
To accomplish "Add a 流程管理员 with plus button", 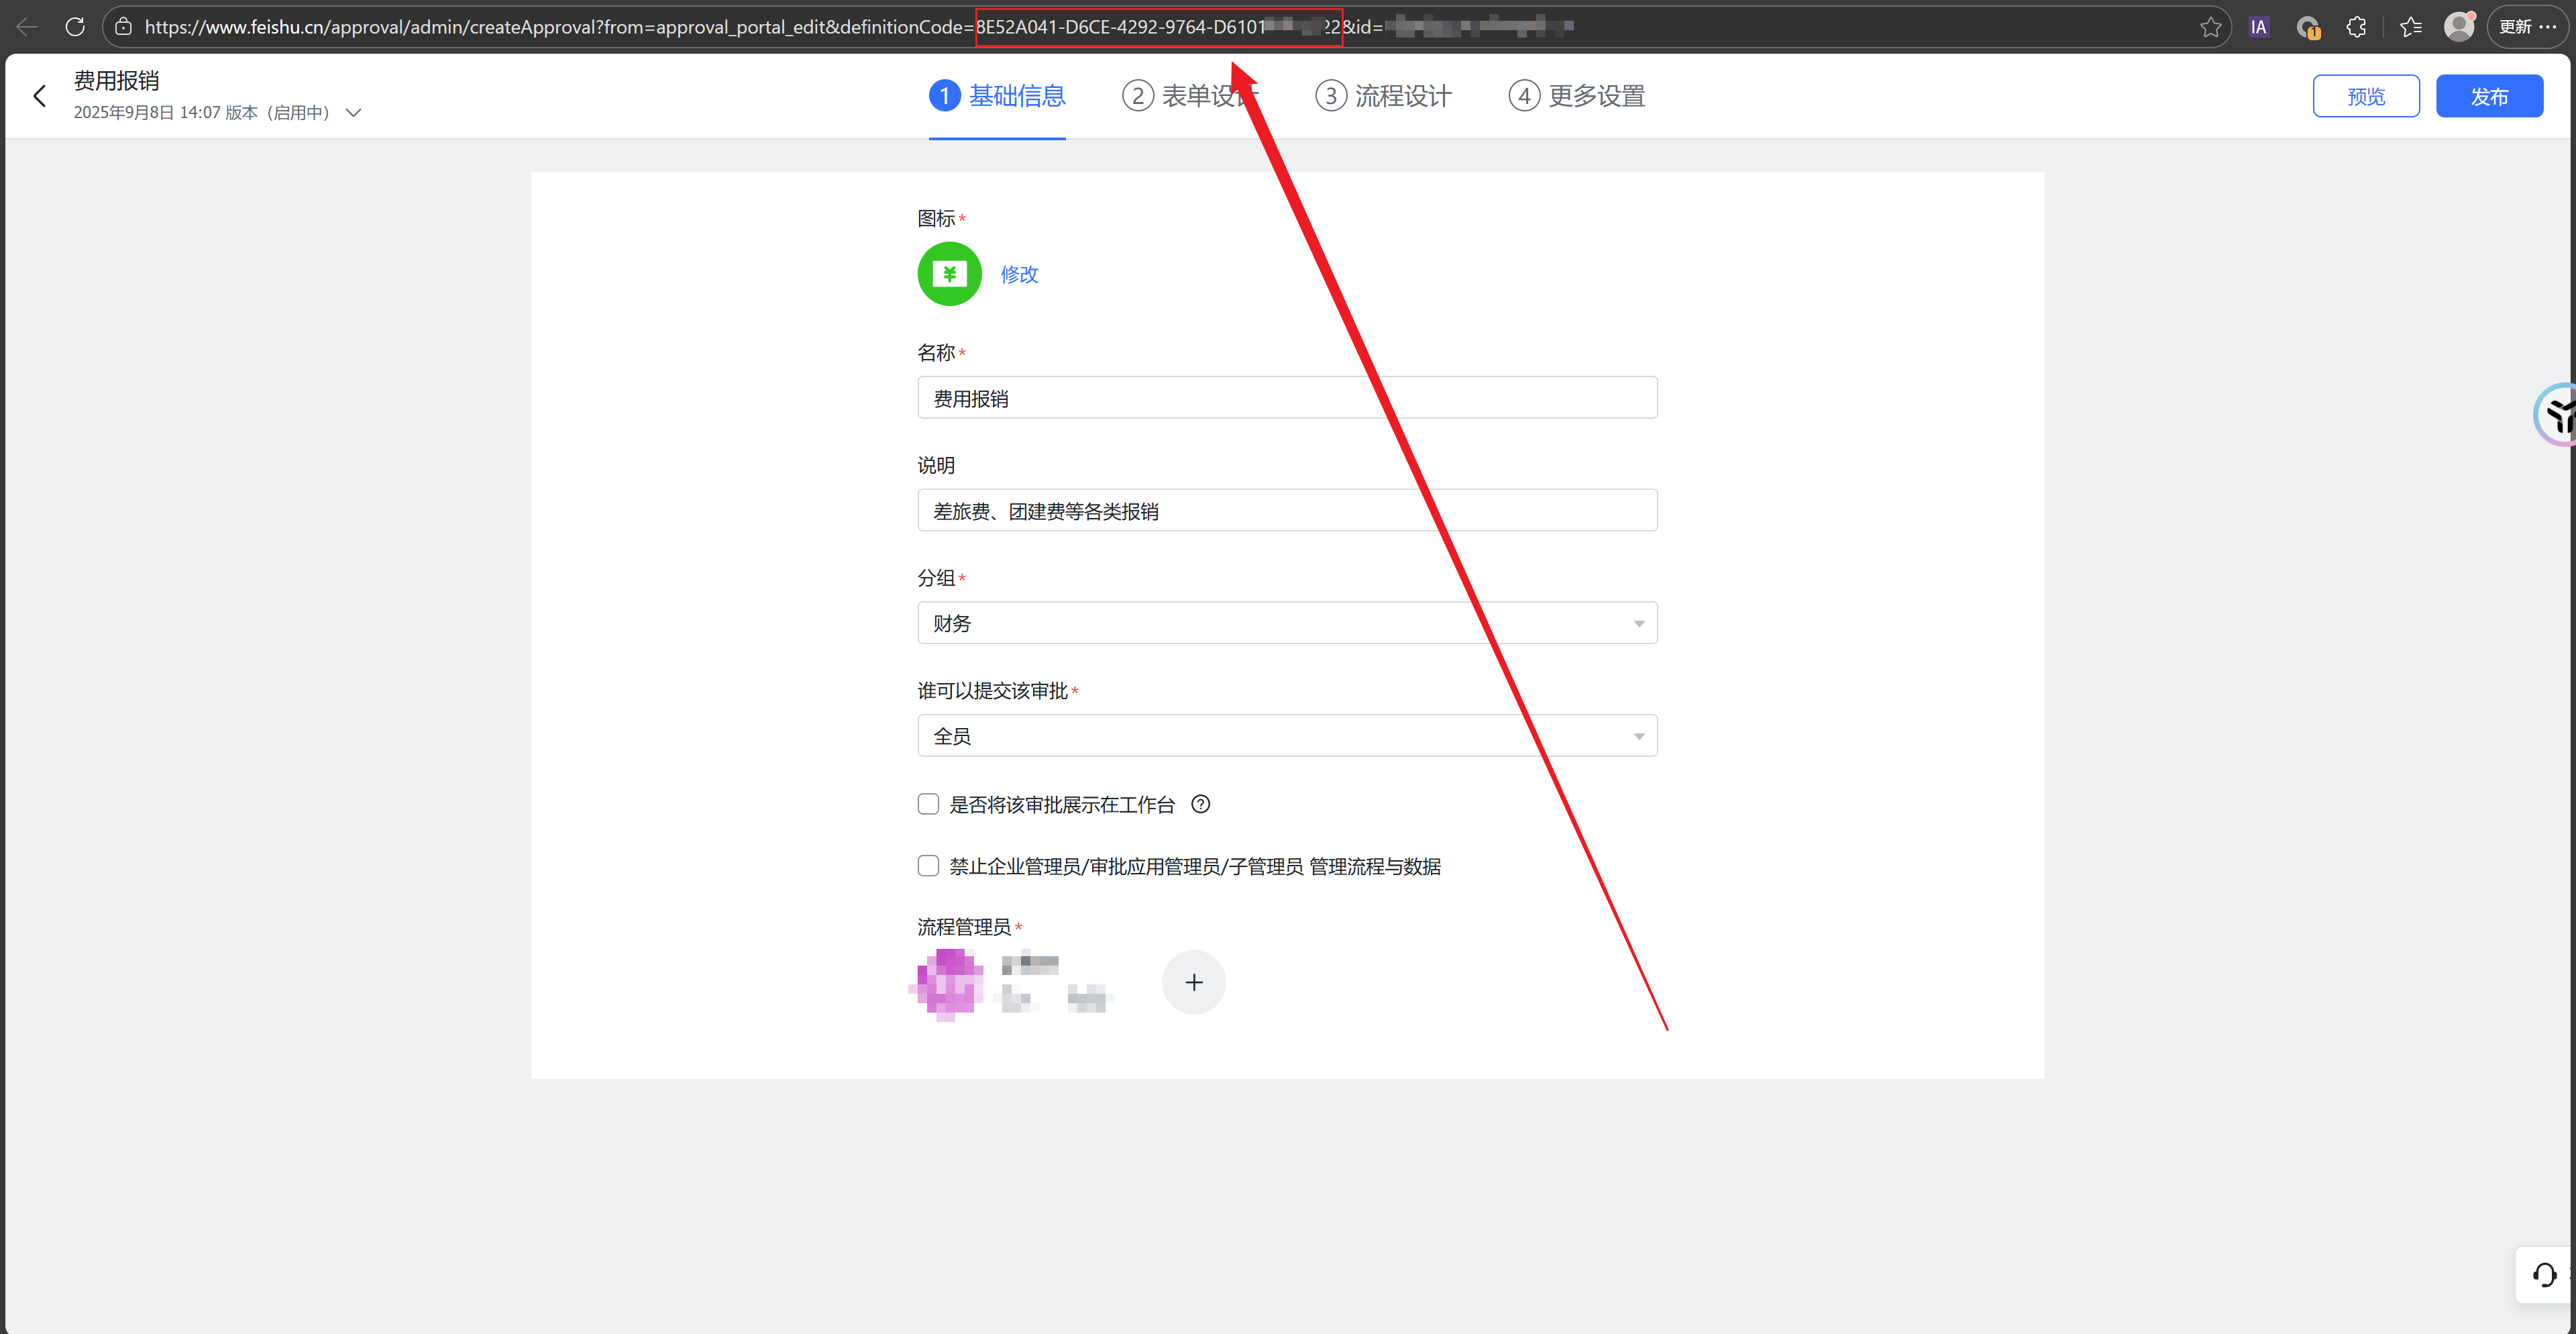I will point(1193,982).
